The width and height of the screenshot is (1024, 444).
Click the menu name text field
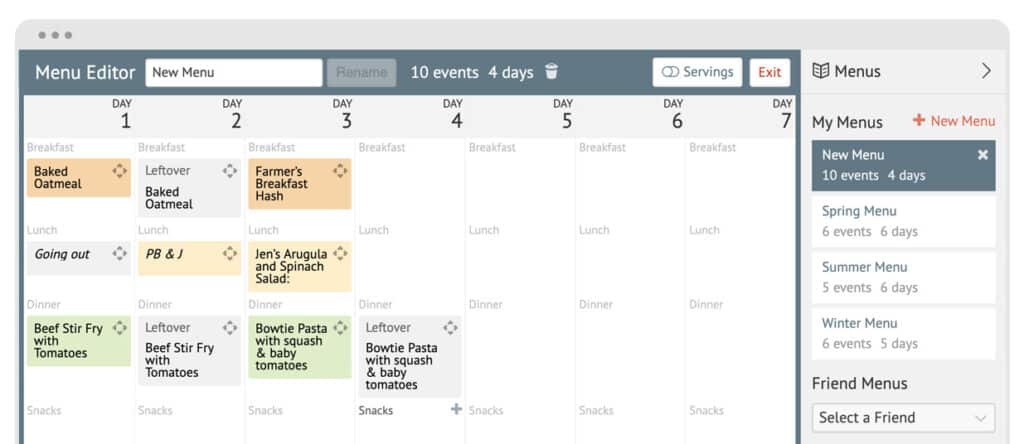(x=234, y=72)
